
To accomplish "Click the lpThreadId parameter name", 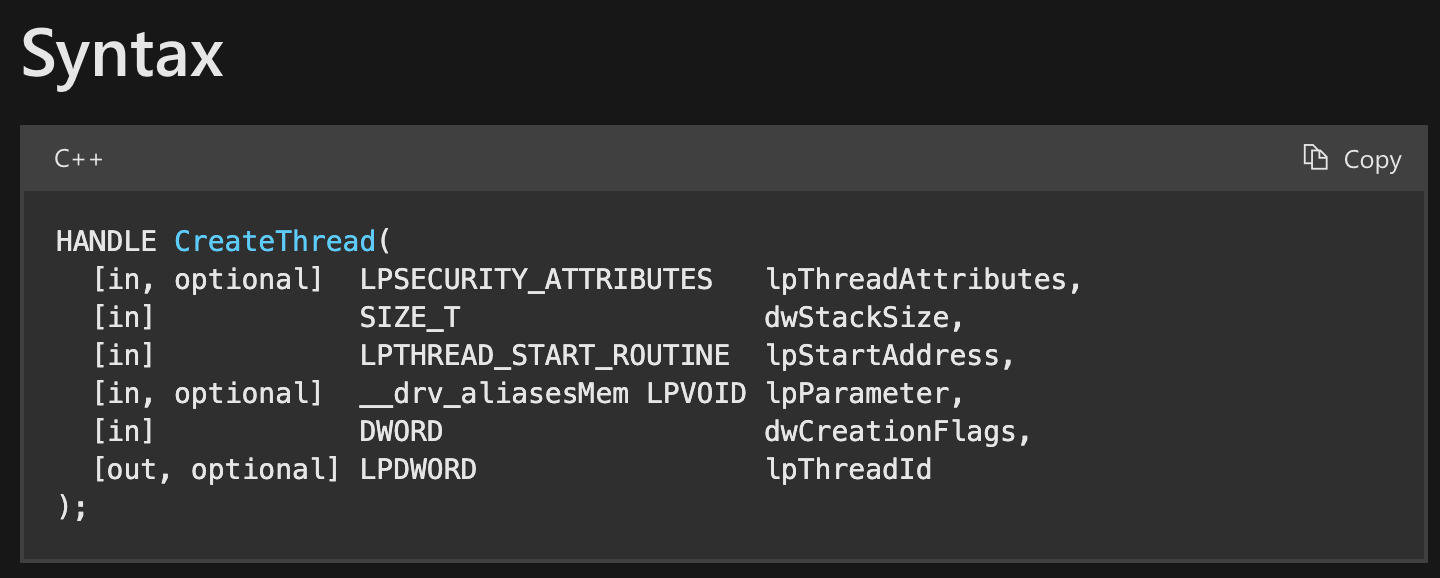I will [848, 470].
